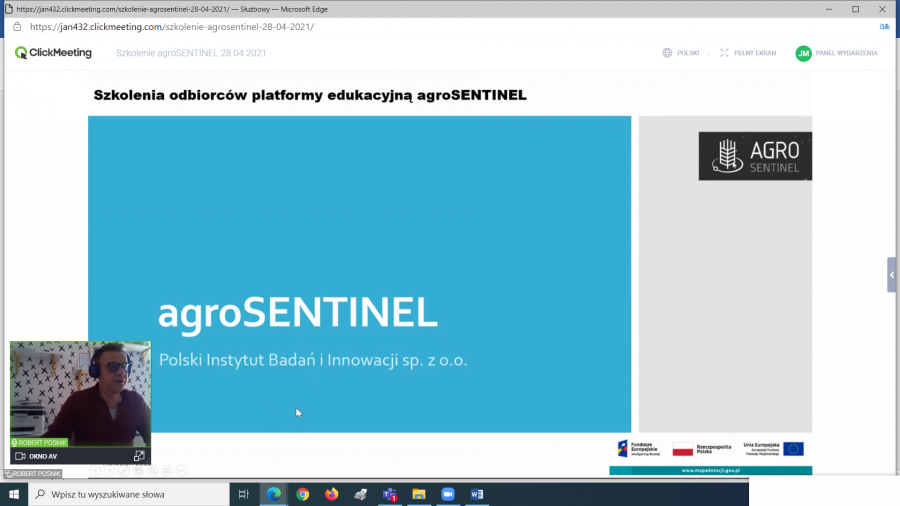Click the green JM avatar icon
Screen dimensions: 900x506
click(x=803, y=53)
